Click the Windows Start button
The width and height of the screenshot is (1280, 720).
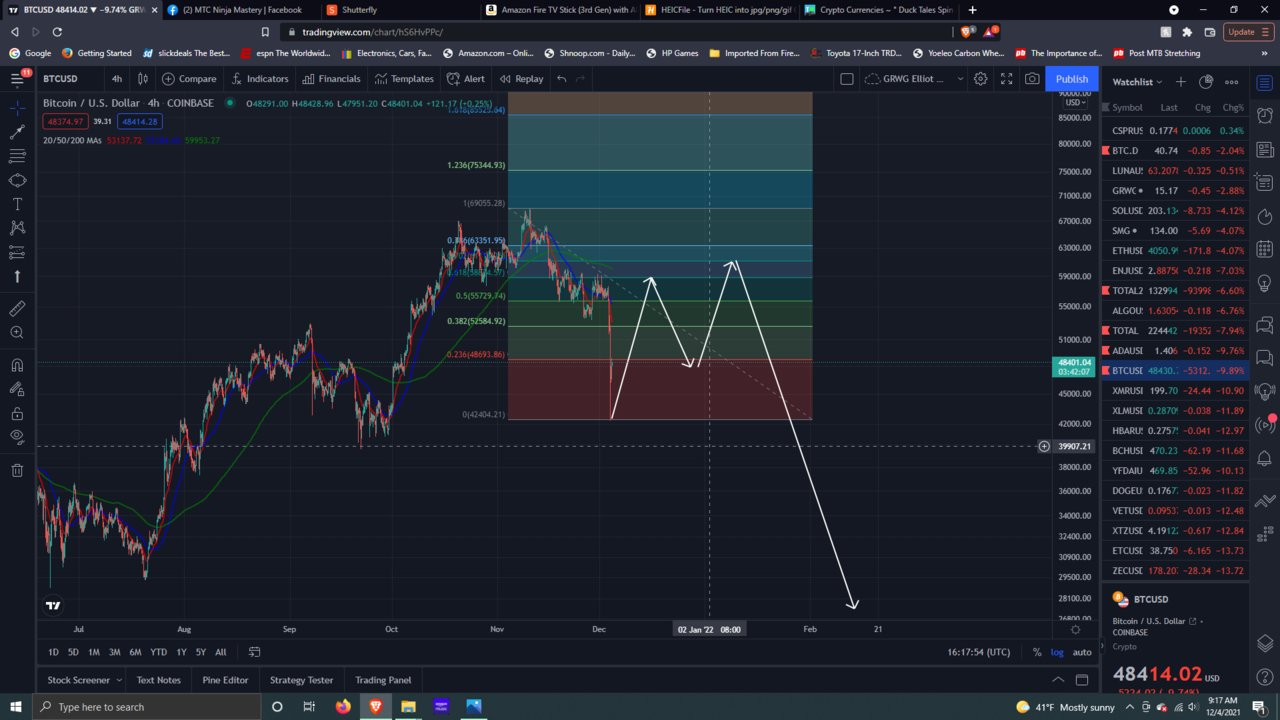tap(16, 706)
